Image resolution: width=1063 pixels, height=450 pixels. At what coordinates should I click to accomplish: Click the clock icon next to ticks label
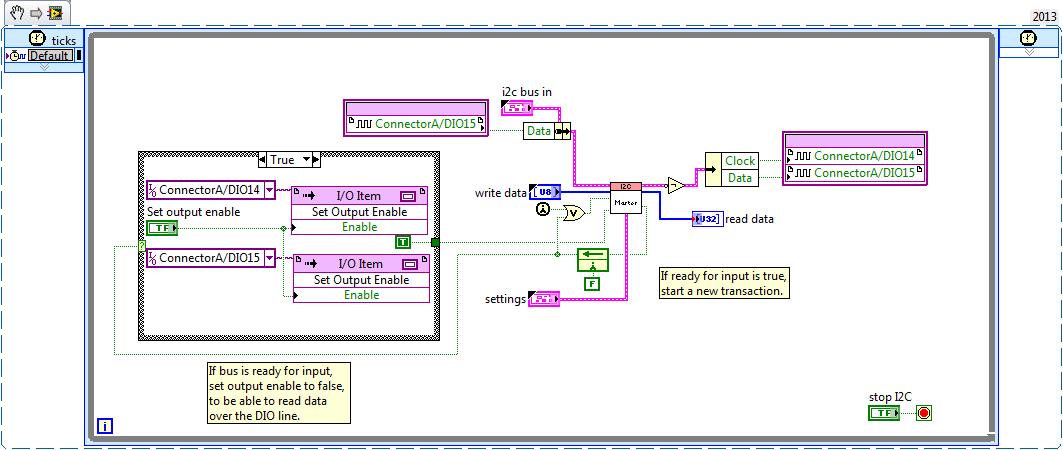tap(37, 39)
